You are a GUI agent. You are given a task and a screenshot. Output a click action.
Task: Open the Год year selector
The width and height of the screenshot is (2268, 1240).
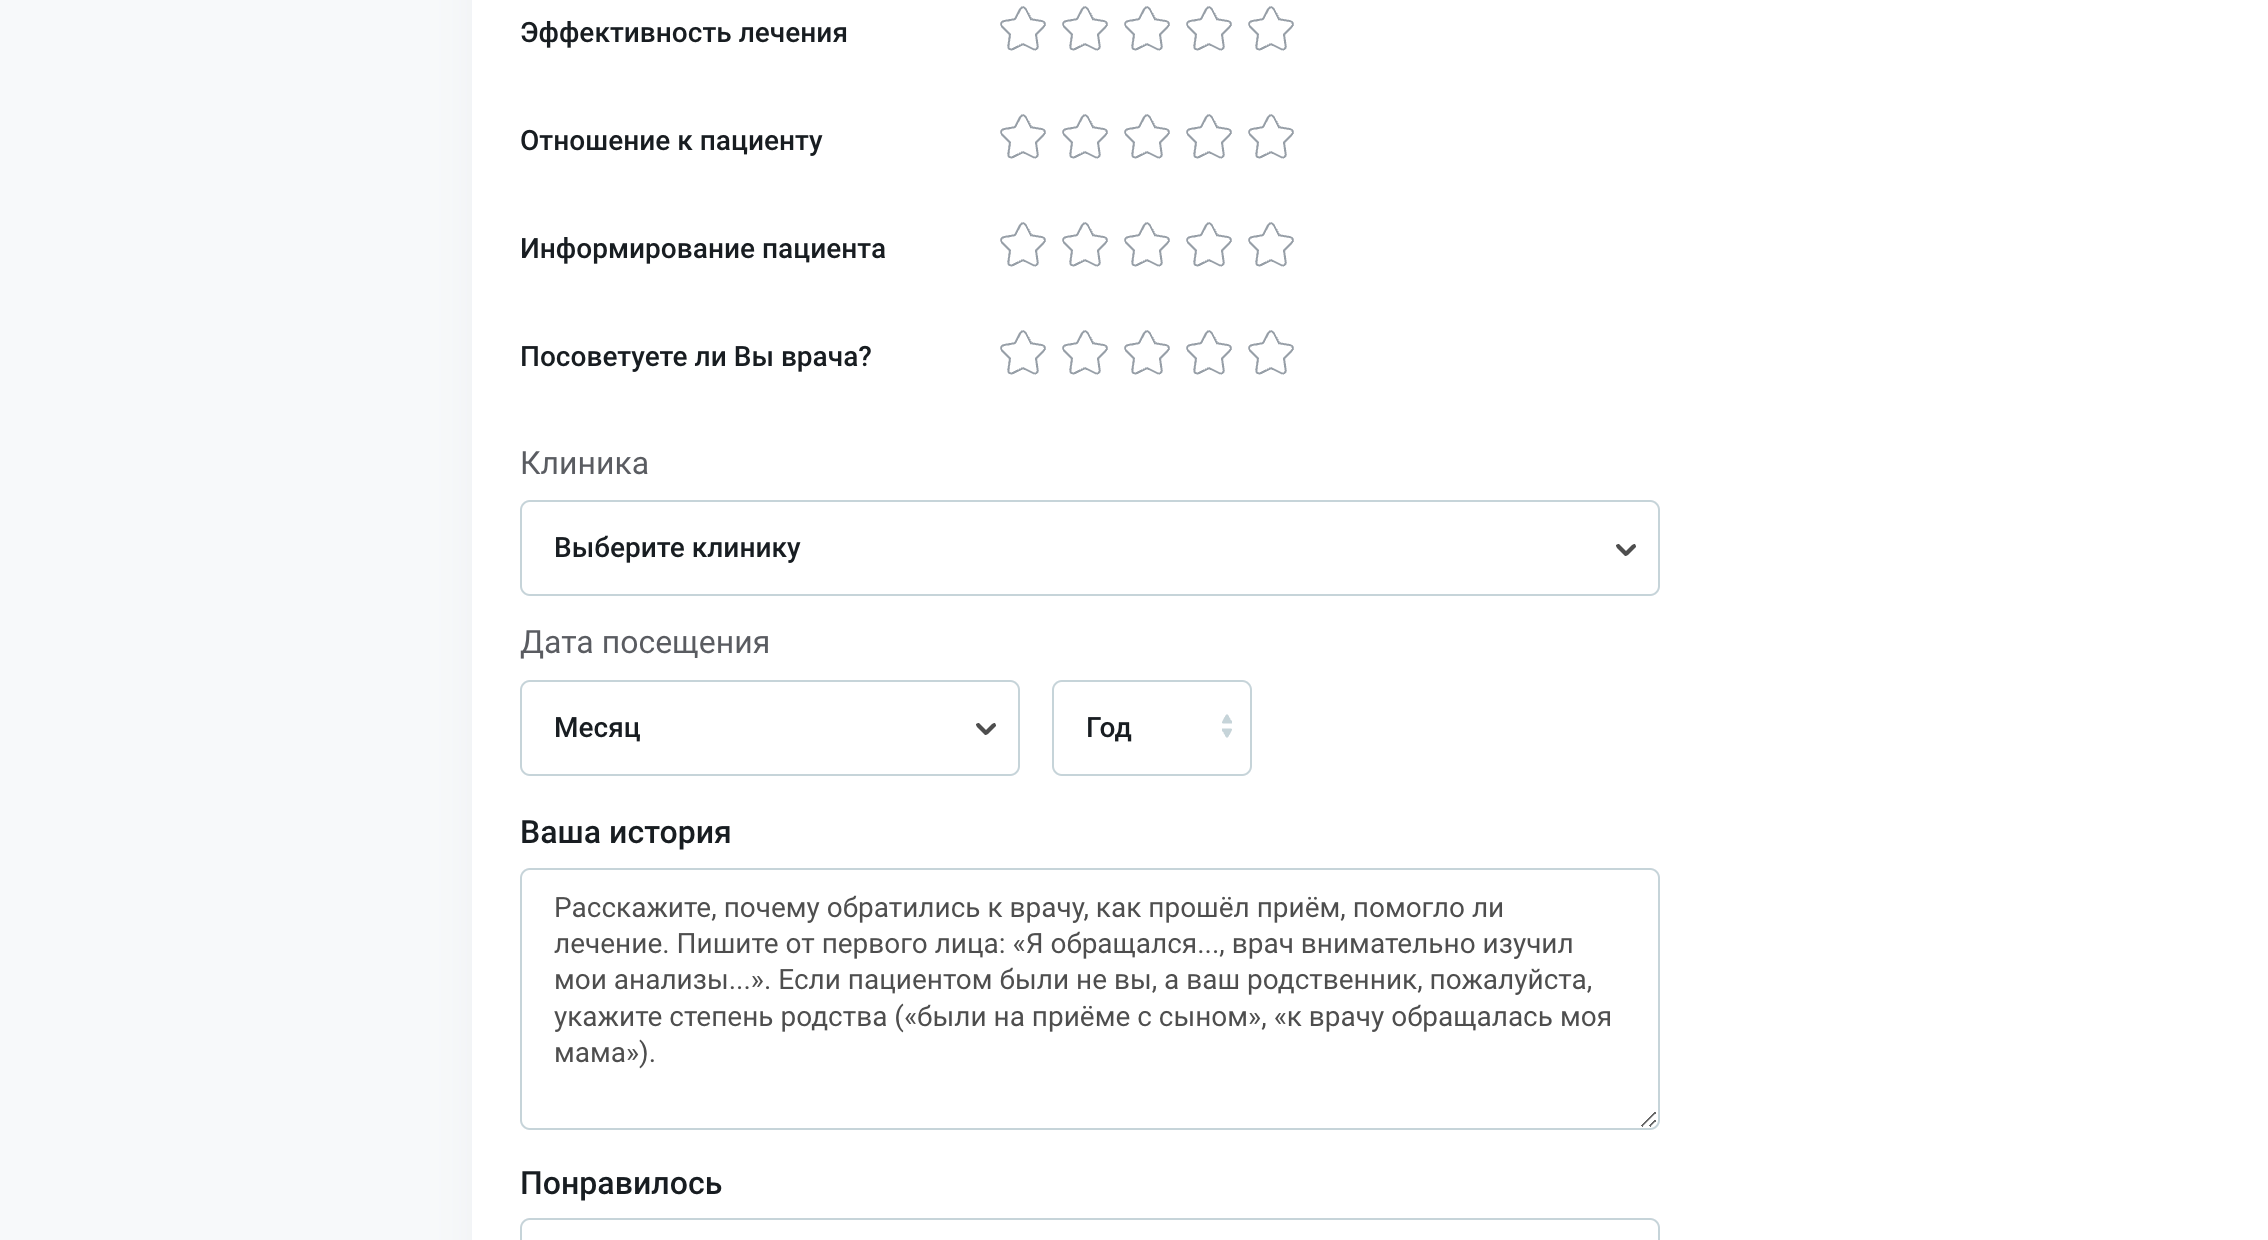pos(1150,728)
